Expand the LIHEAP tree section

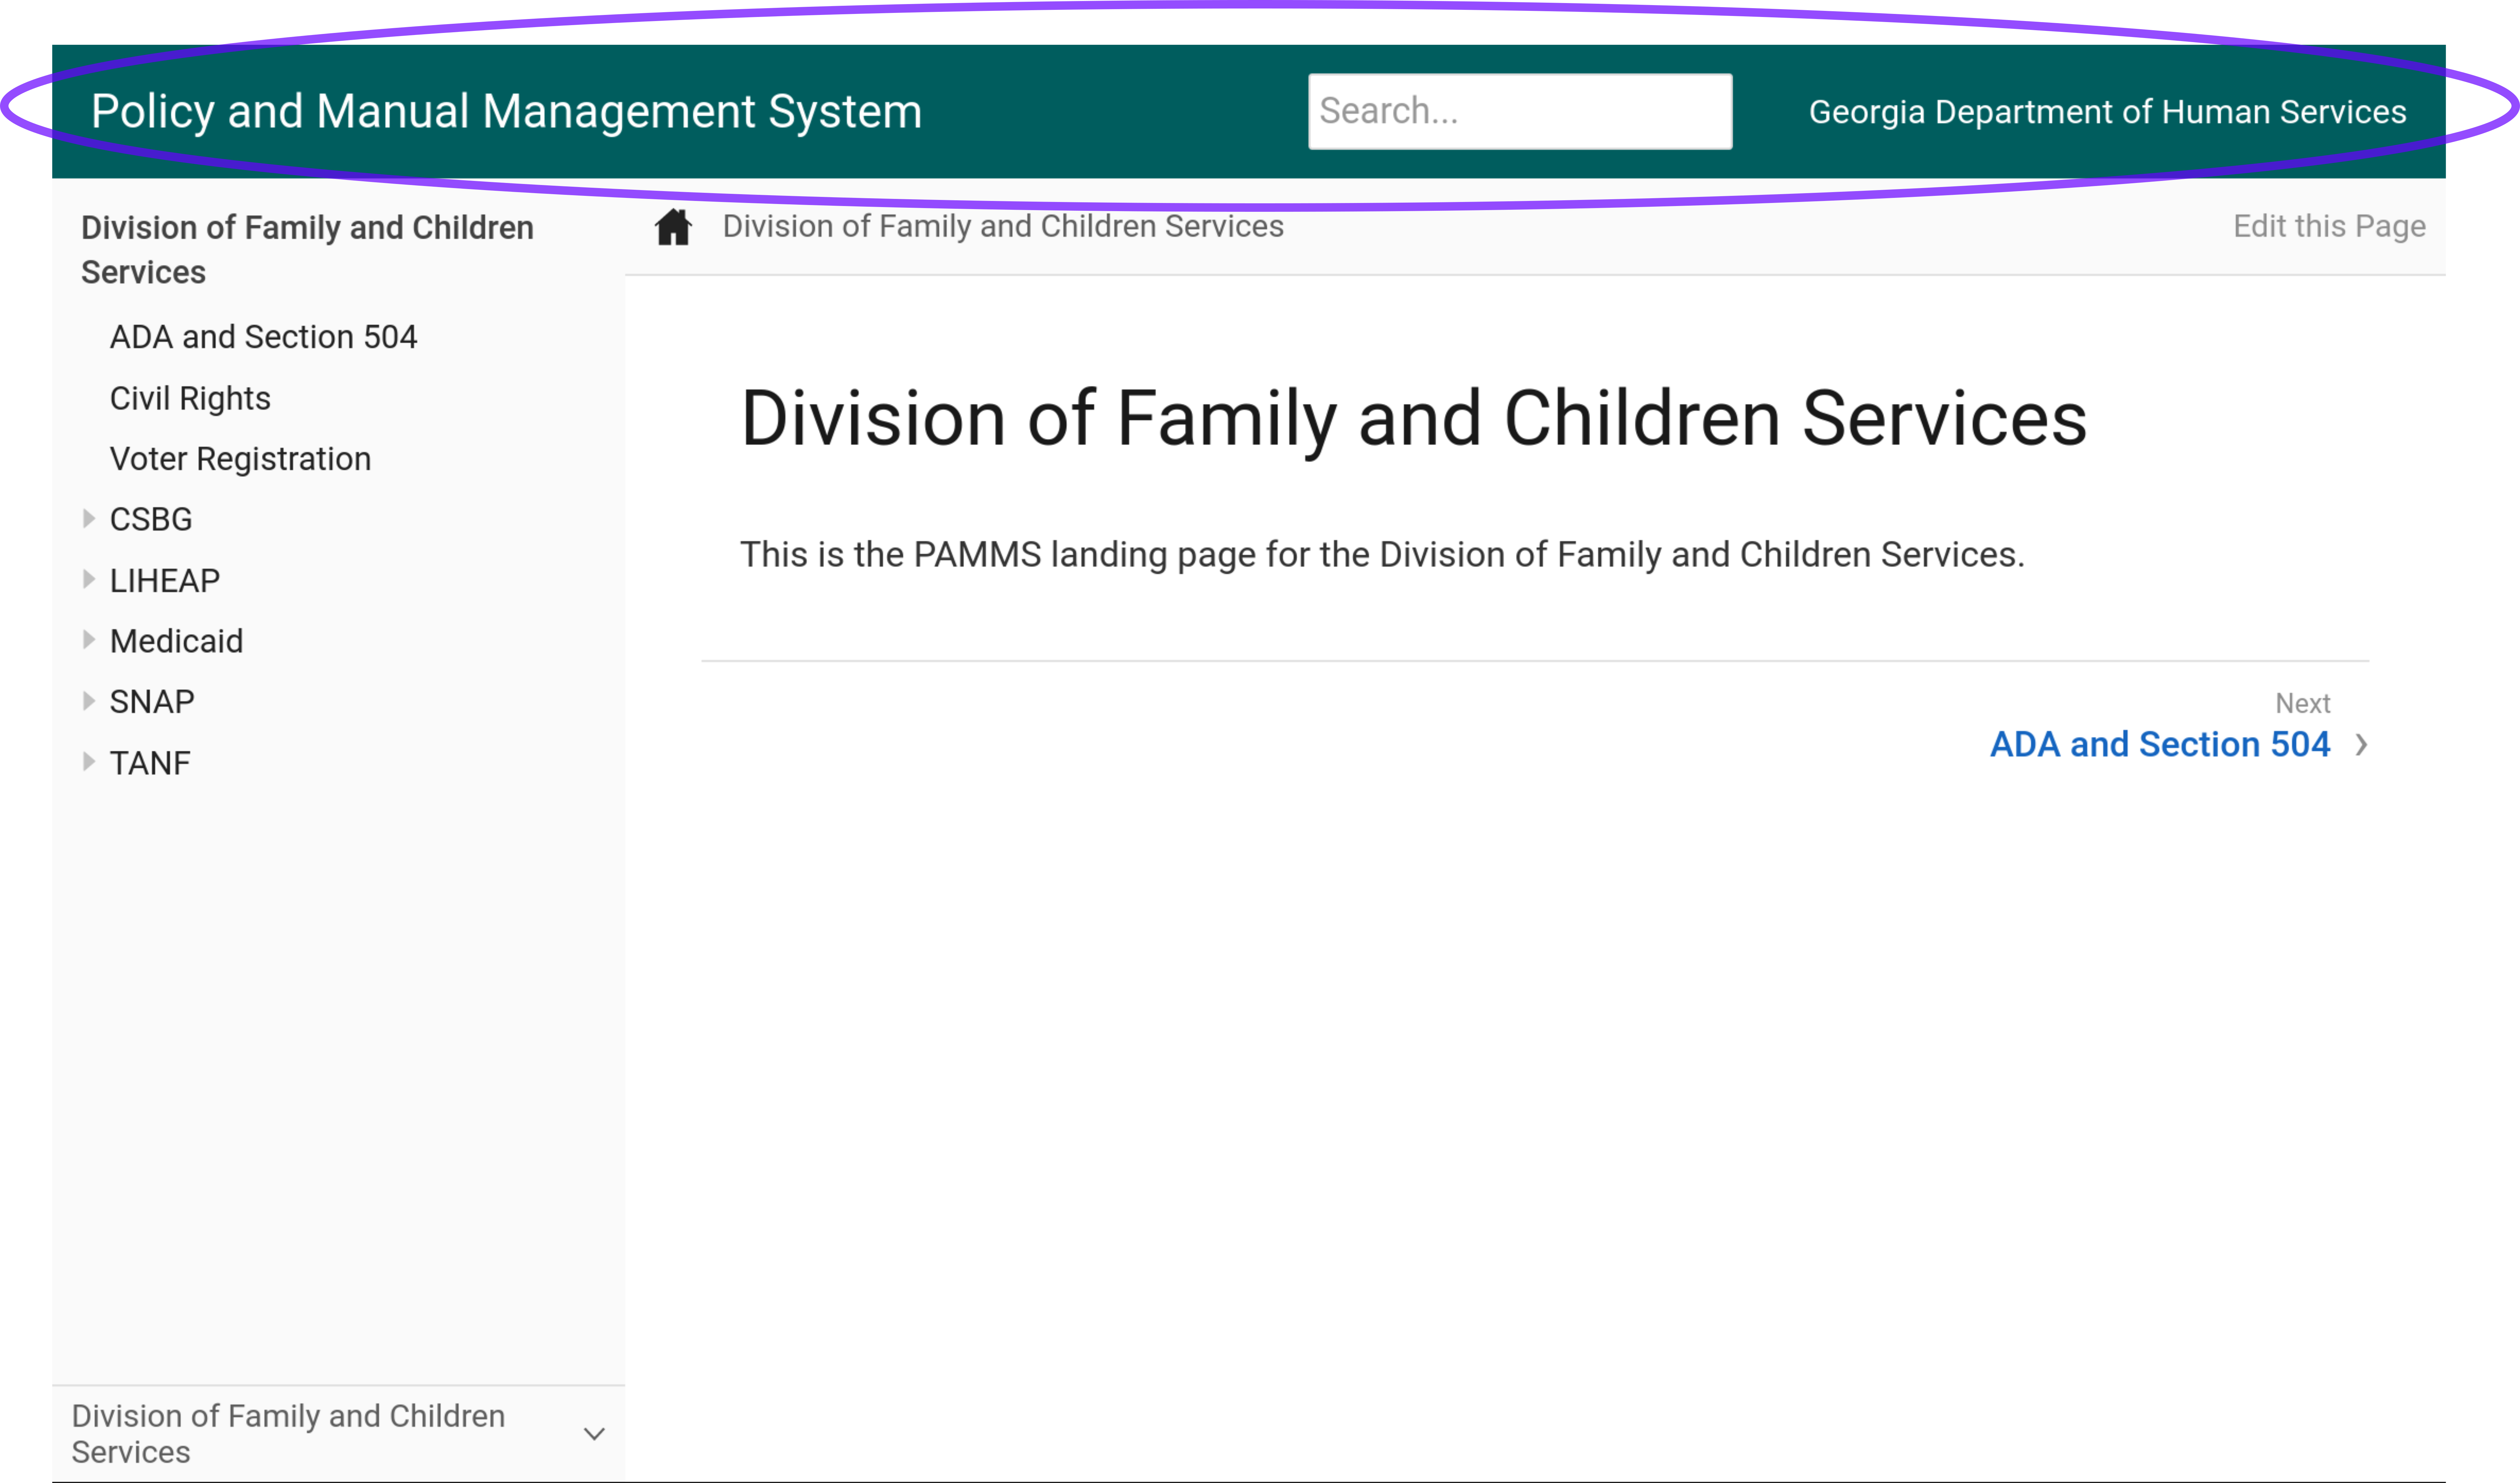(89, 579)
